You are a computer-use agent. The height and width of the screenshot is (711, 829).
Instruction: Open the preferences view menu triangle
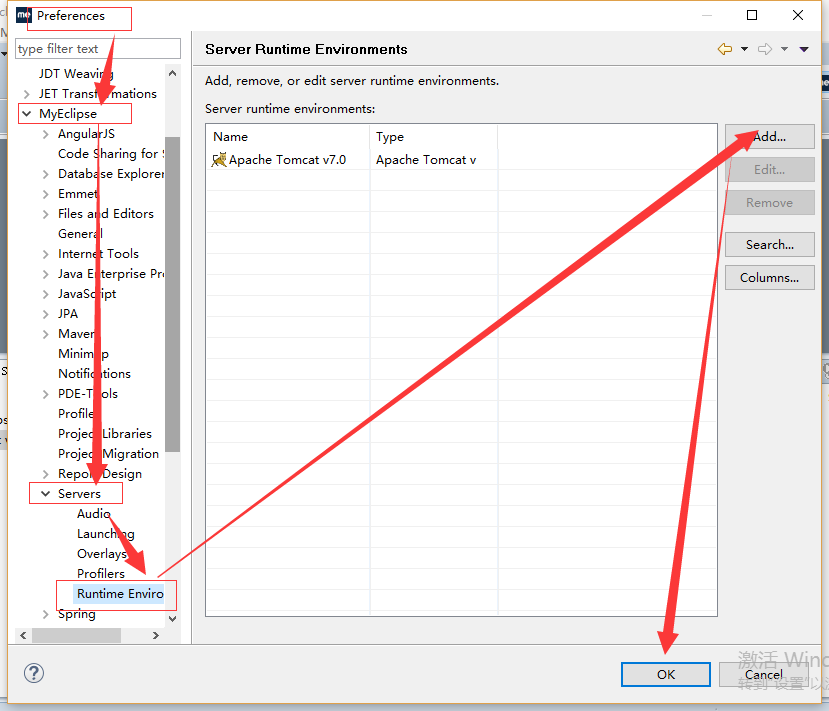click(804, 49)
